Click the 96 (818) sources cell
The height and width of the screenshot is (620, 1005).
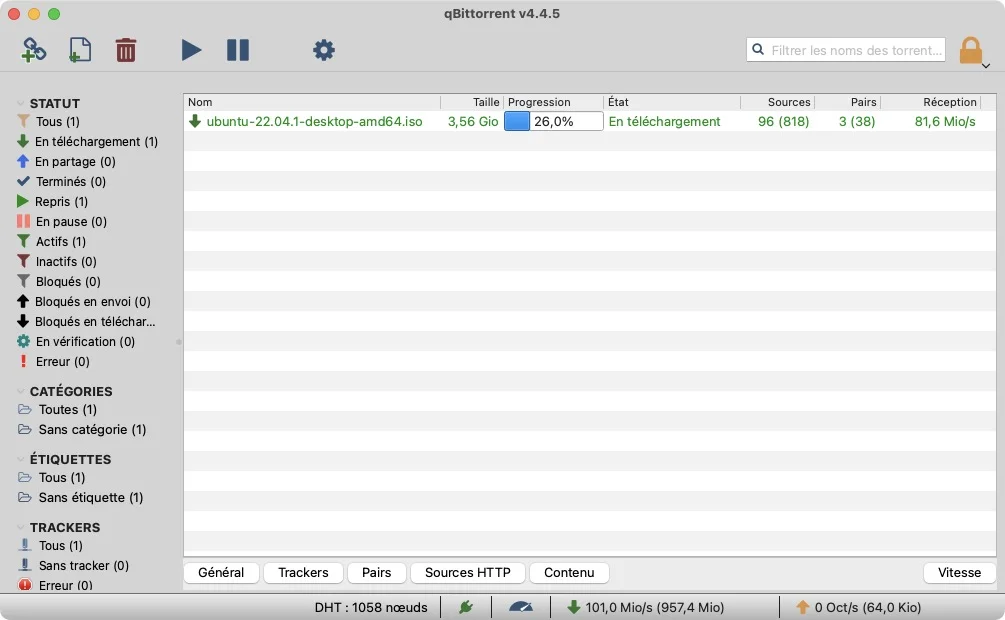(783, 122)
